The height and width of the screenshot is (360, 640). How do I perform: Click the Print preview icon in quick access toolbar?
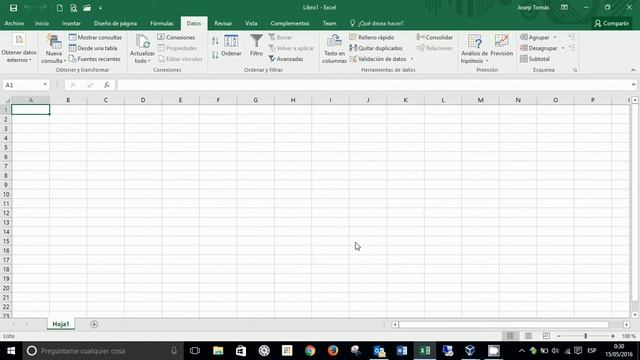[x=73, y=8]
